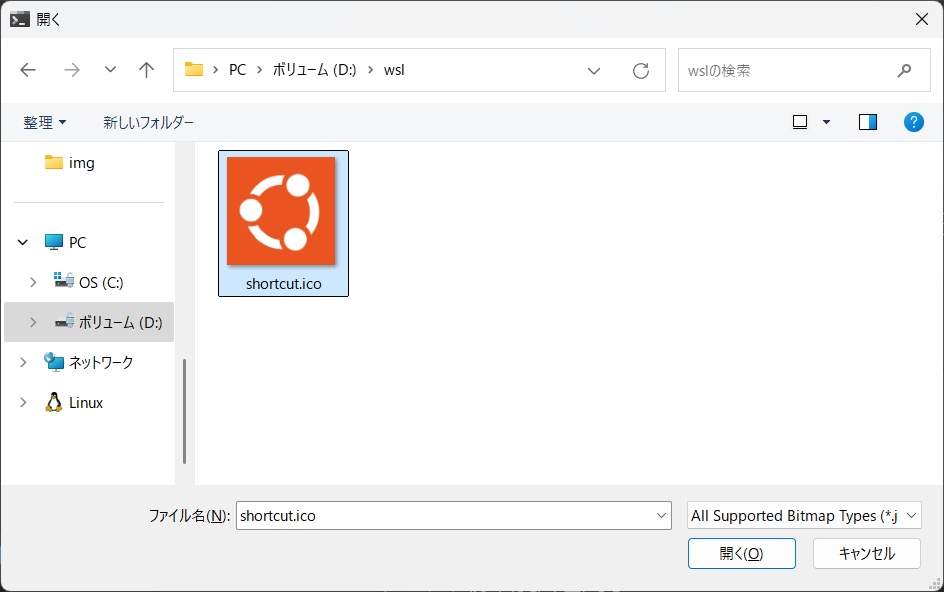Select wsl in the address breadcrumb

(394, 70)
